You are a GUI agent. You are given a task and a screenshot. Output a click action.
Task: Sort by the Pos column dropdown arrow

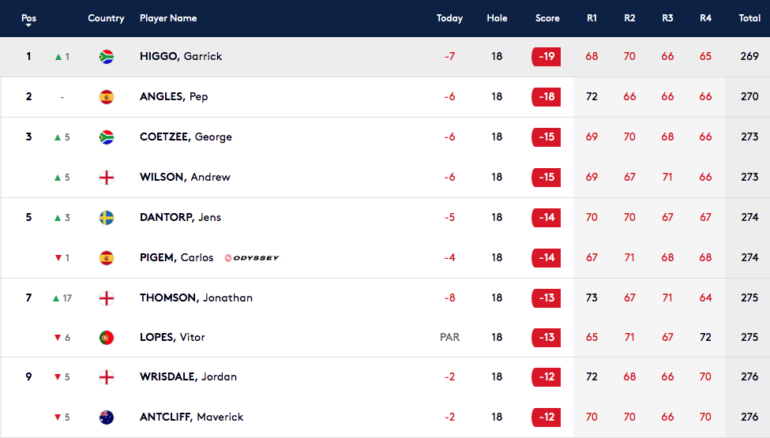28,25
